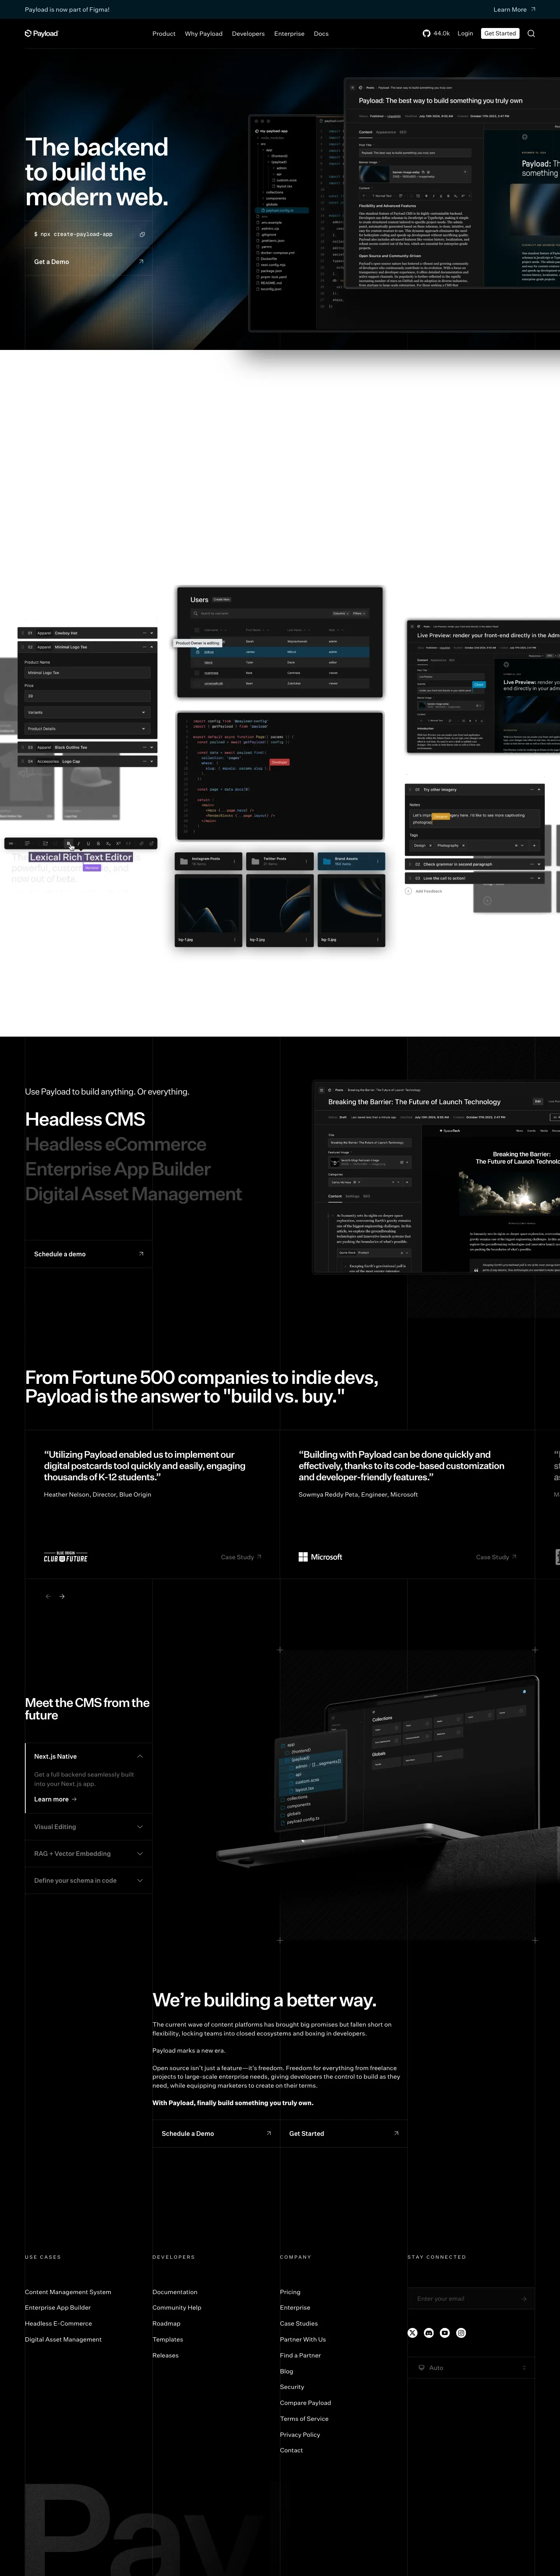Open the Contact footer link

291,2450
